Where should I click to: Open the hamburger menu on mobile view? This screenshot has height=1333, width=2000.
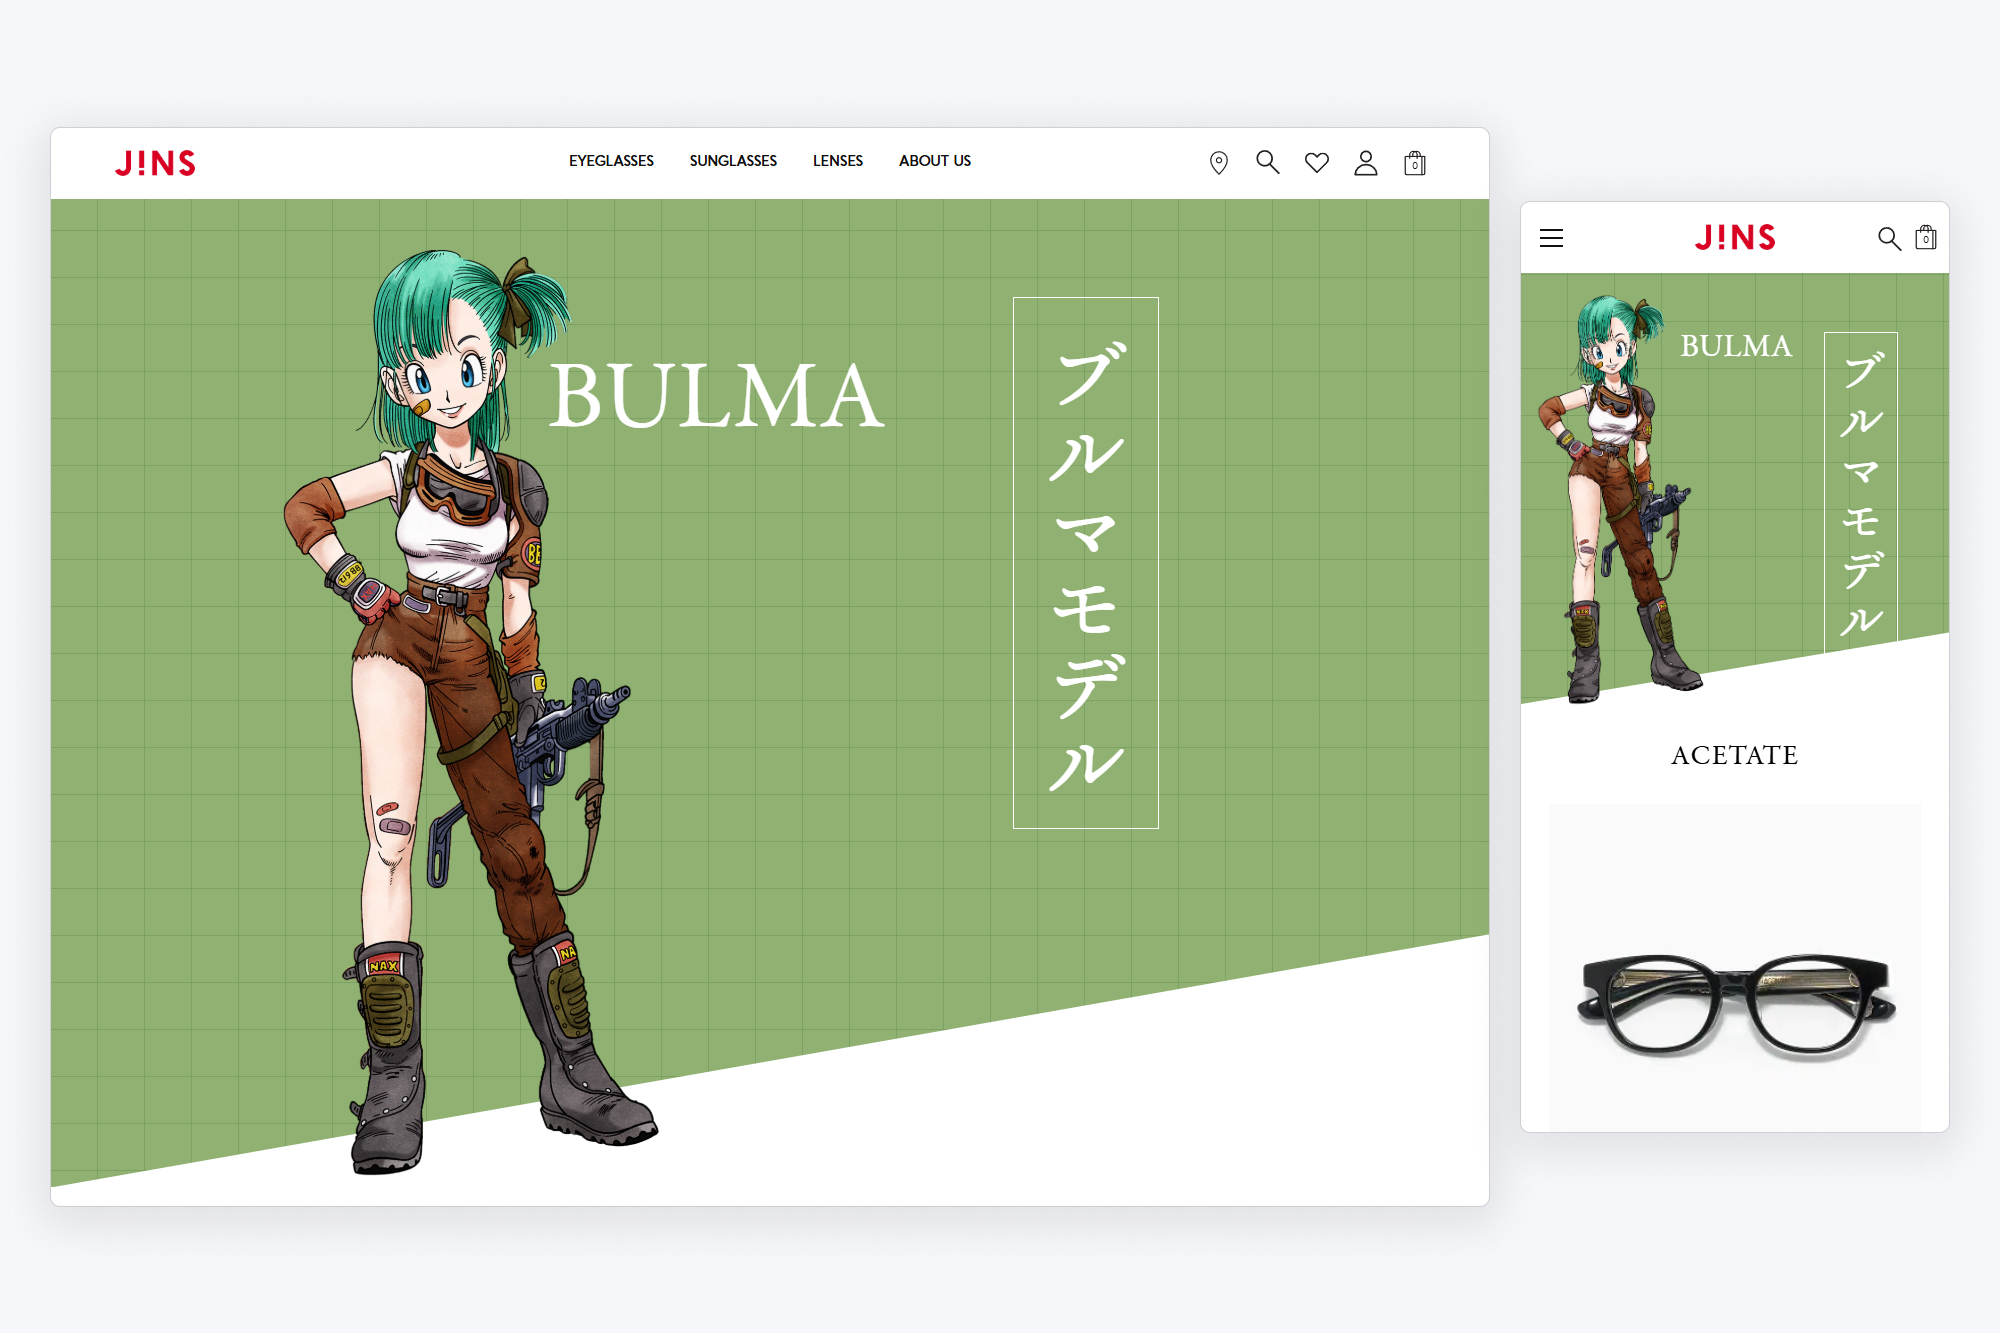[1552, 238]
